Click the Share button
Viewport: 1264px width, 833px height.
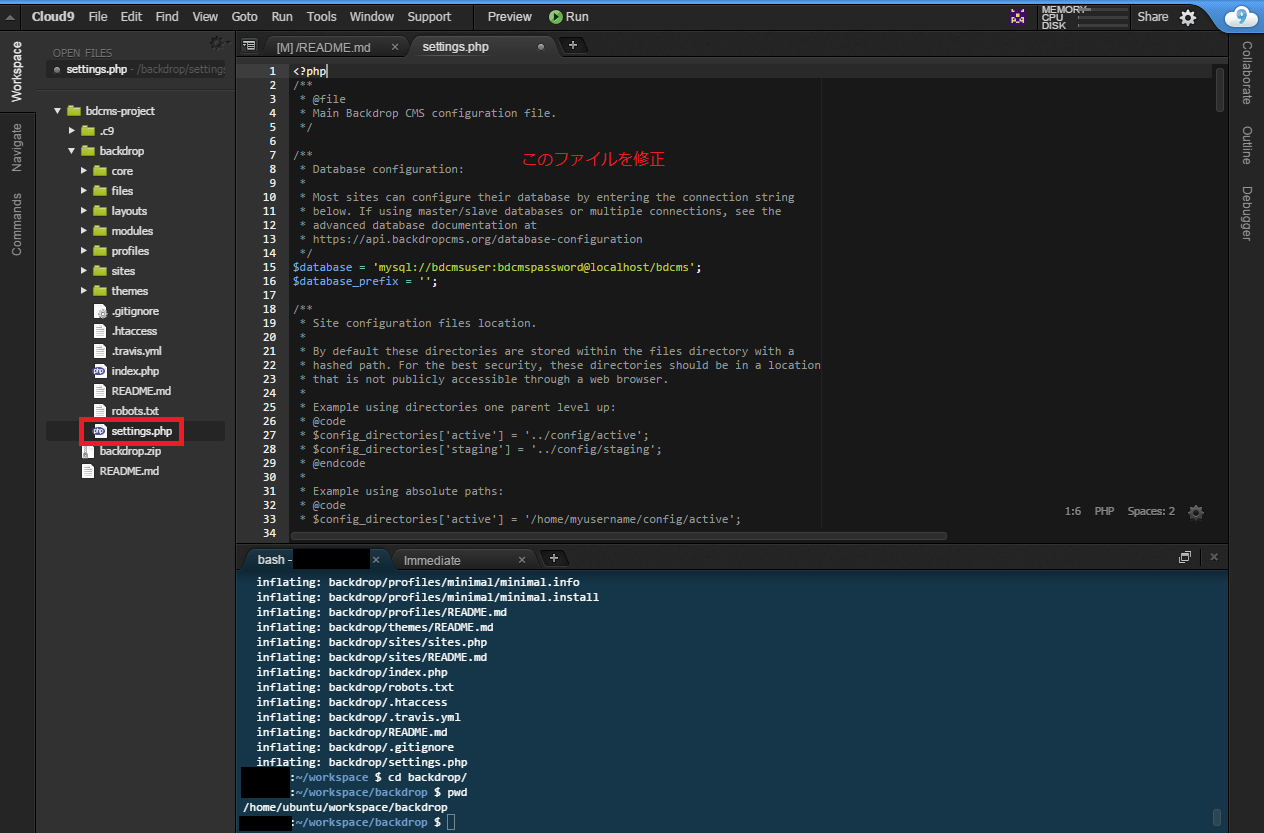pos(1153,17)
